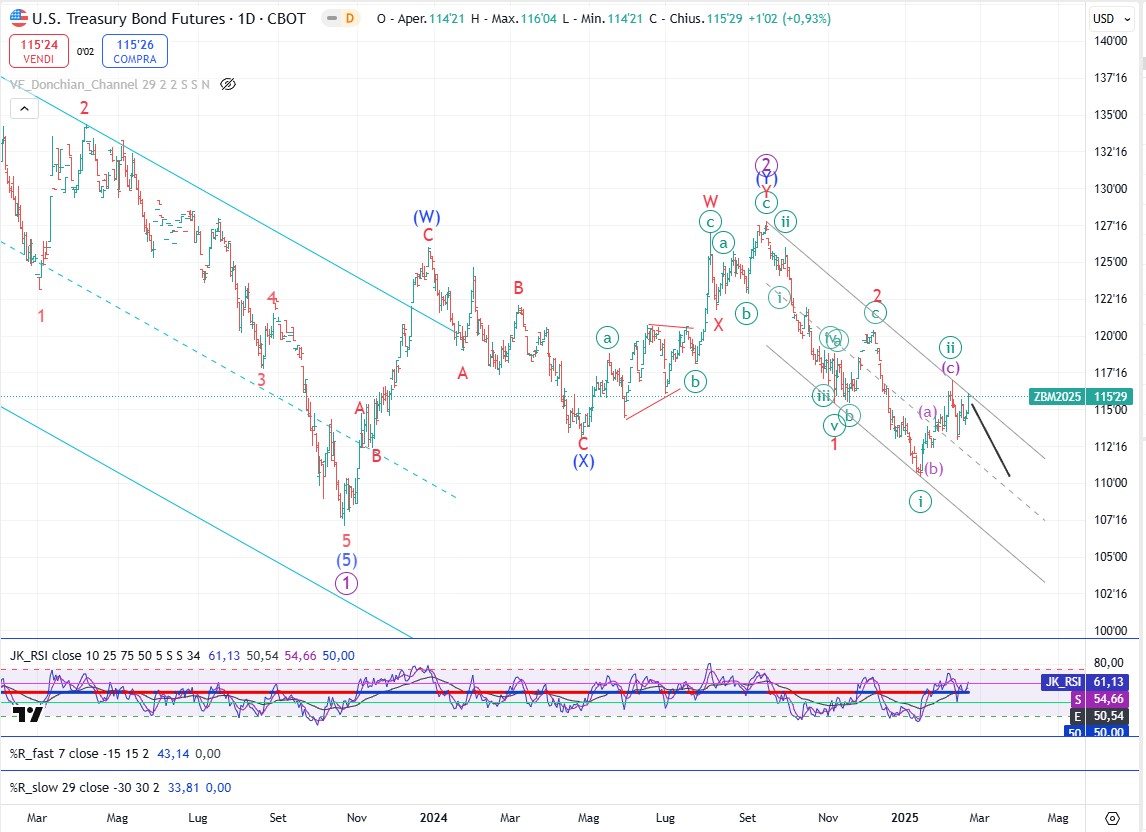
Task: Toggle visibility of VE_Donchian_Channel indicator
Action: coord(228,84)
